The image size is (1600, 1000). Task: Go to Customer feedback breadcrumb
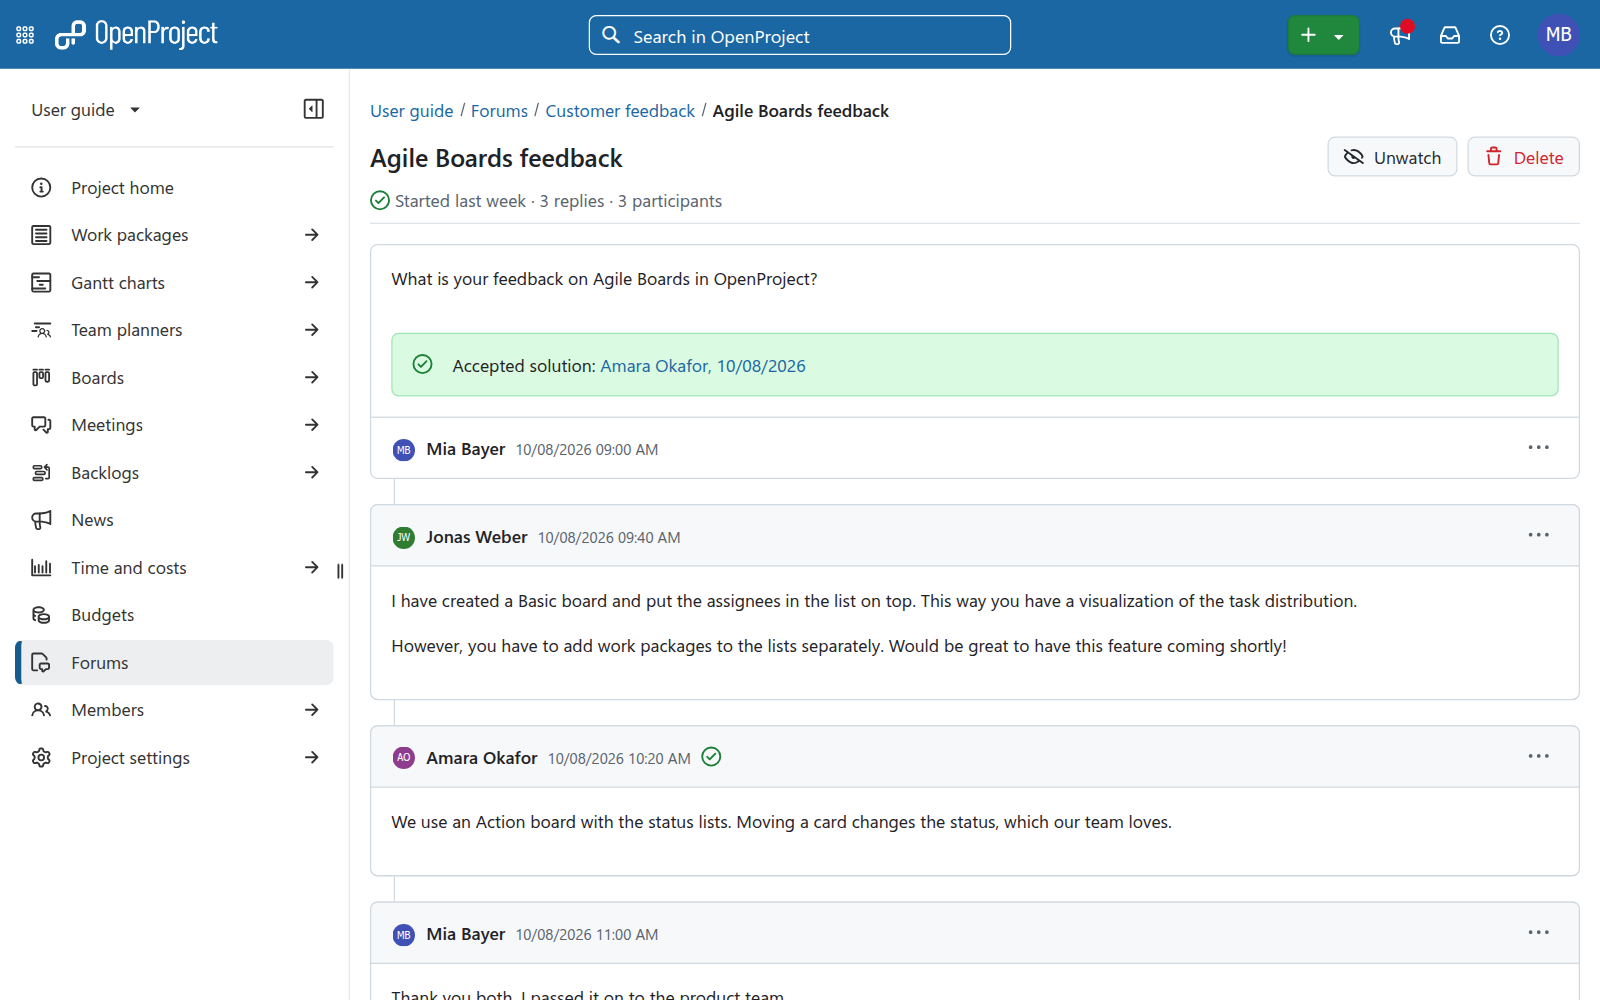620,111
